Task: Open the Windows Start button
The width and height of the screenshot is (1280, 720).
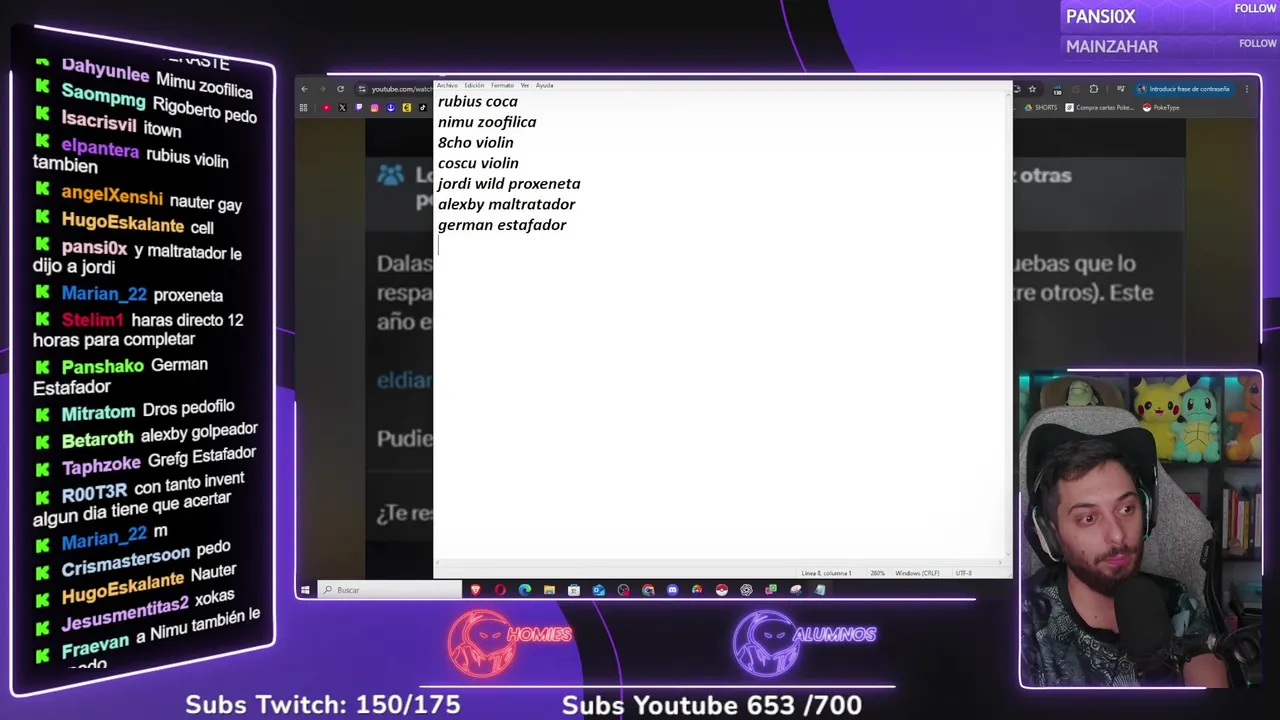Action: tap(305, 590)
